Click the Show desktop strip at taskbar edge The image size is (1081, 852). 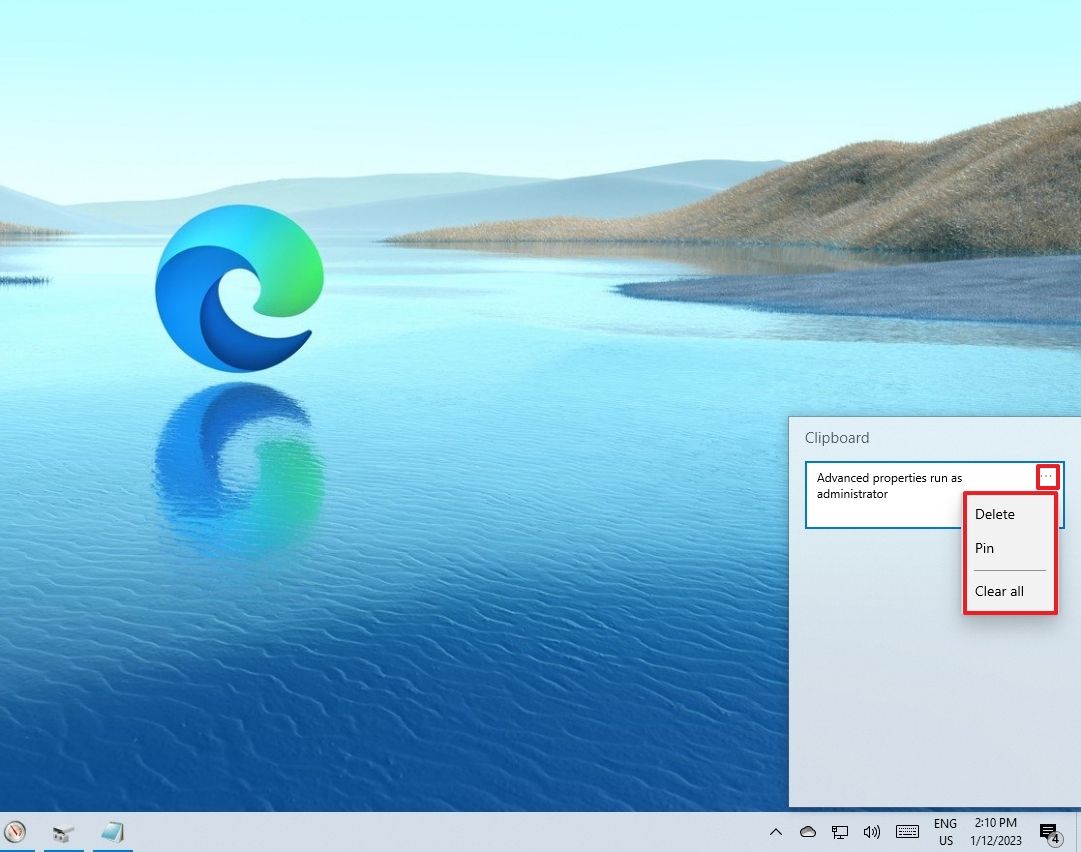point(1078,832)
